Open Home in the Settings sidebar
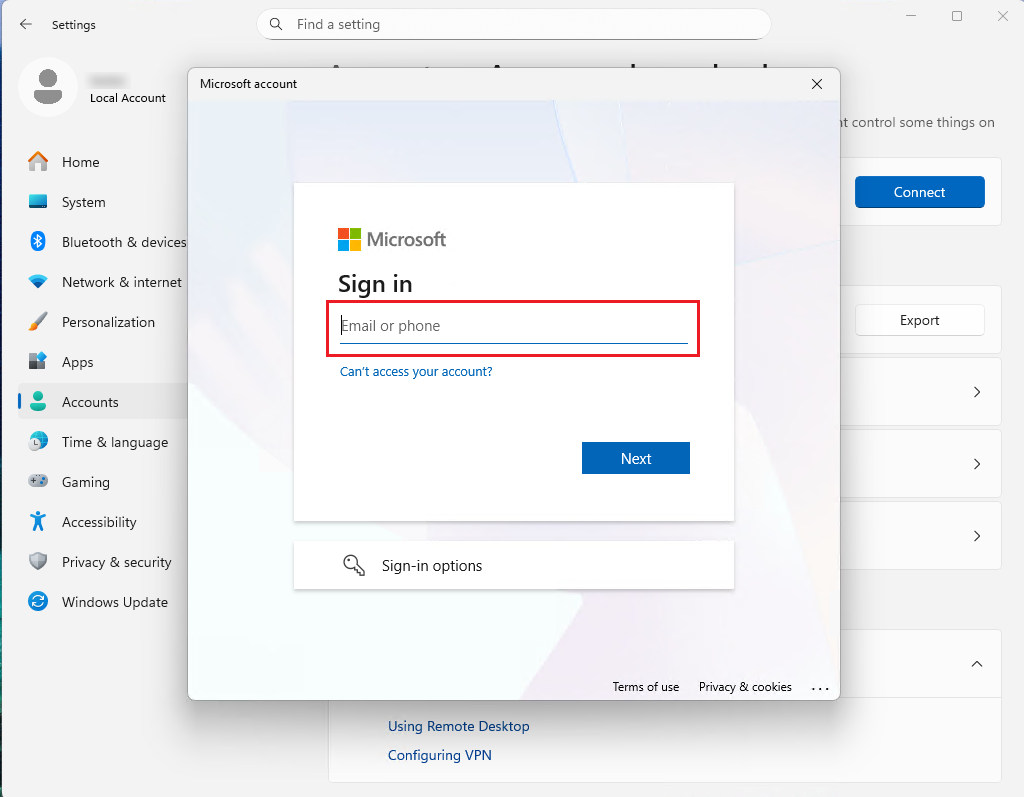The height and width of the screenshot is (797, 1024). click(x=82, y=161)
